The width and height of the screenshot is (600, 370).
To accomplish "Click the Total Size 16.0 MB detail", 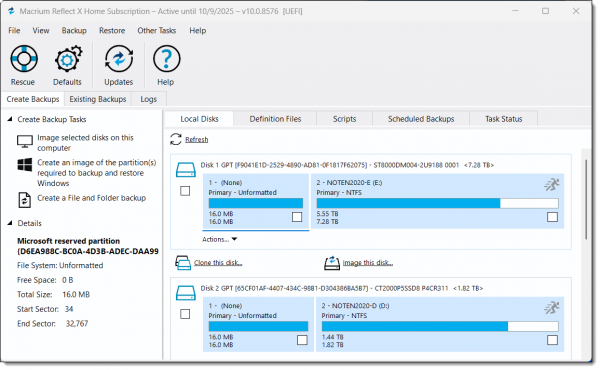I will 53,295.
